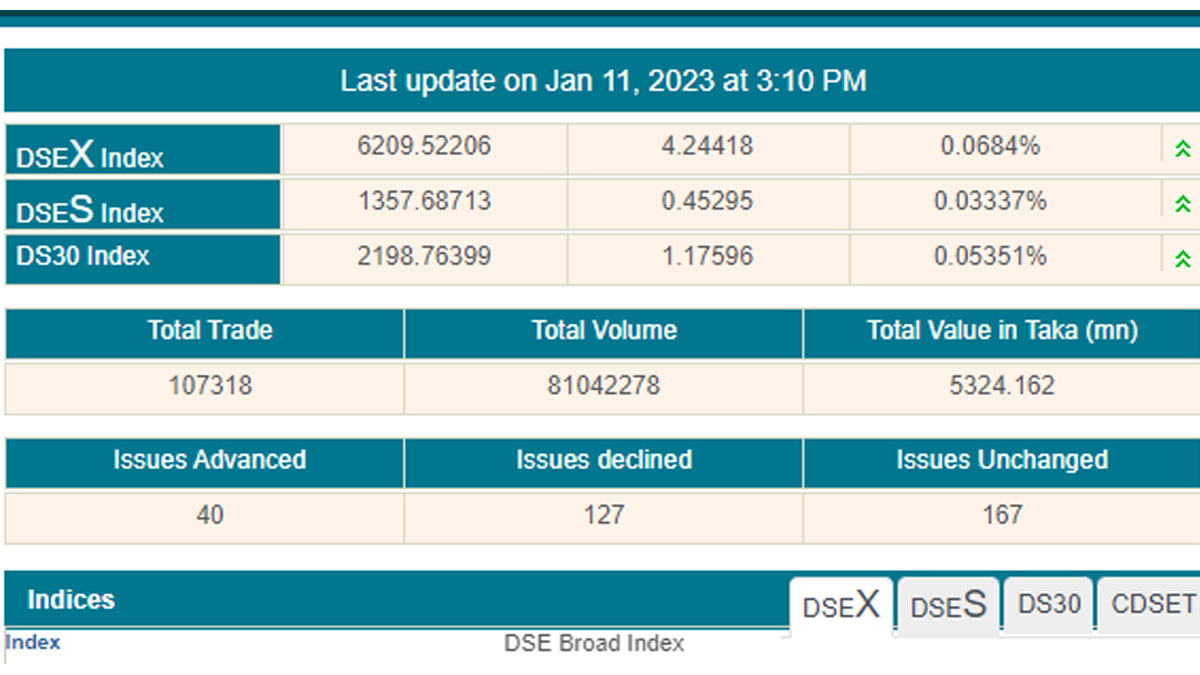Click the Issues declined count 127
The height and width of the screenshot is (675, 1200).
pyautogui.click(x=603, y=515)
